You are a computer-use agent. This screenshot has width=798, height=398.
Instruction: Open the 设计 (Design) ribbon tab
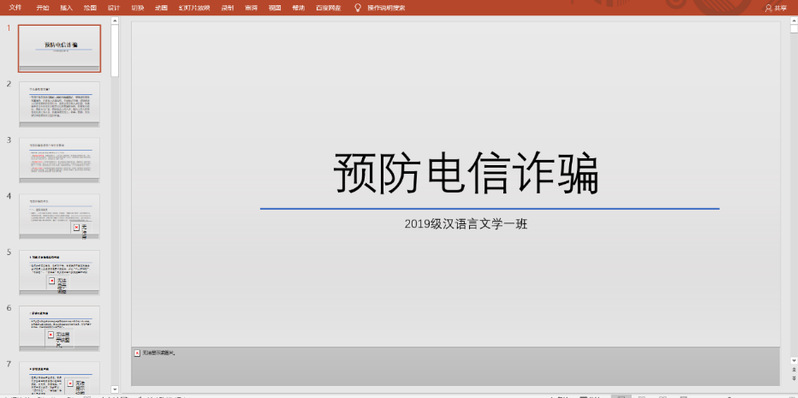click(x=114, y=8)
